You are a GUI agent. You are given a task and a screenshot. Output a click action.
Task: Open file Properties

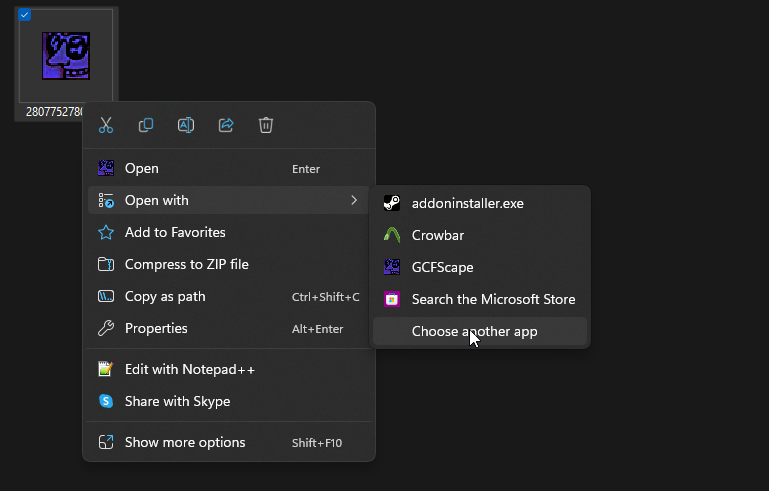pyautogui.click(x=156, y=328)
